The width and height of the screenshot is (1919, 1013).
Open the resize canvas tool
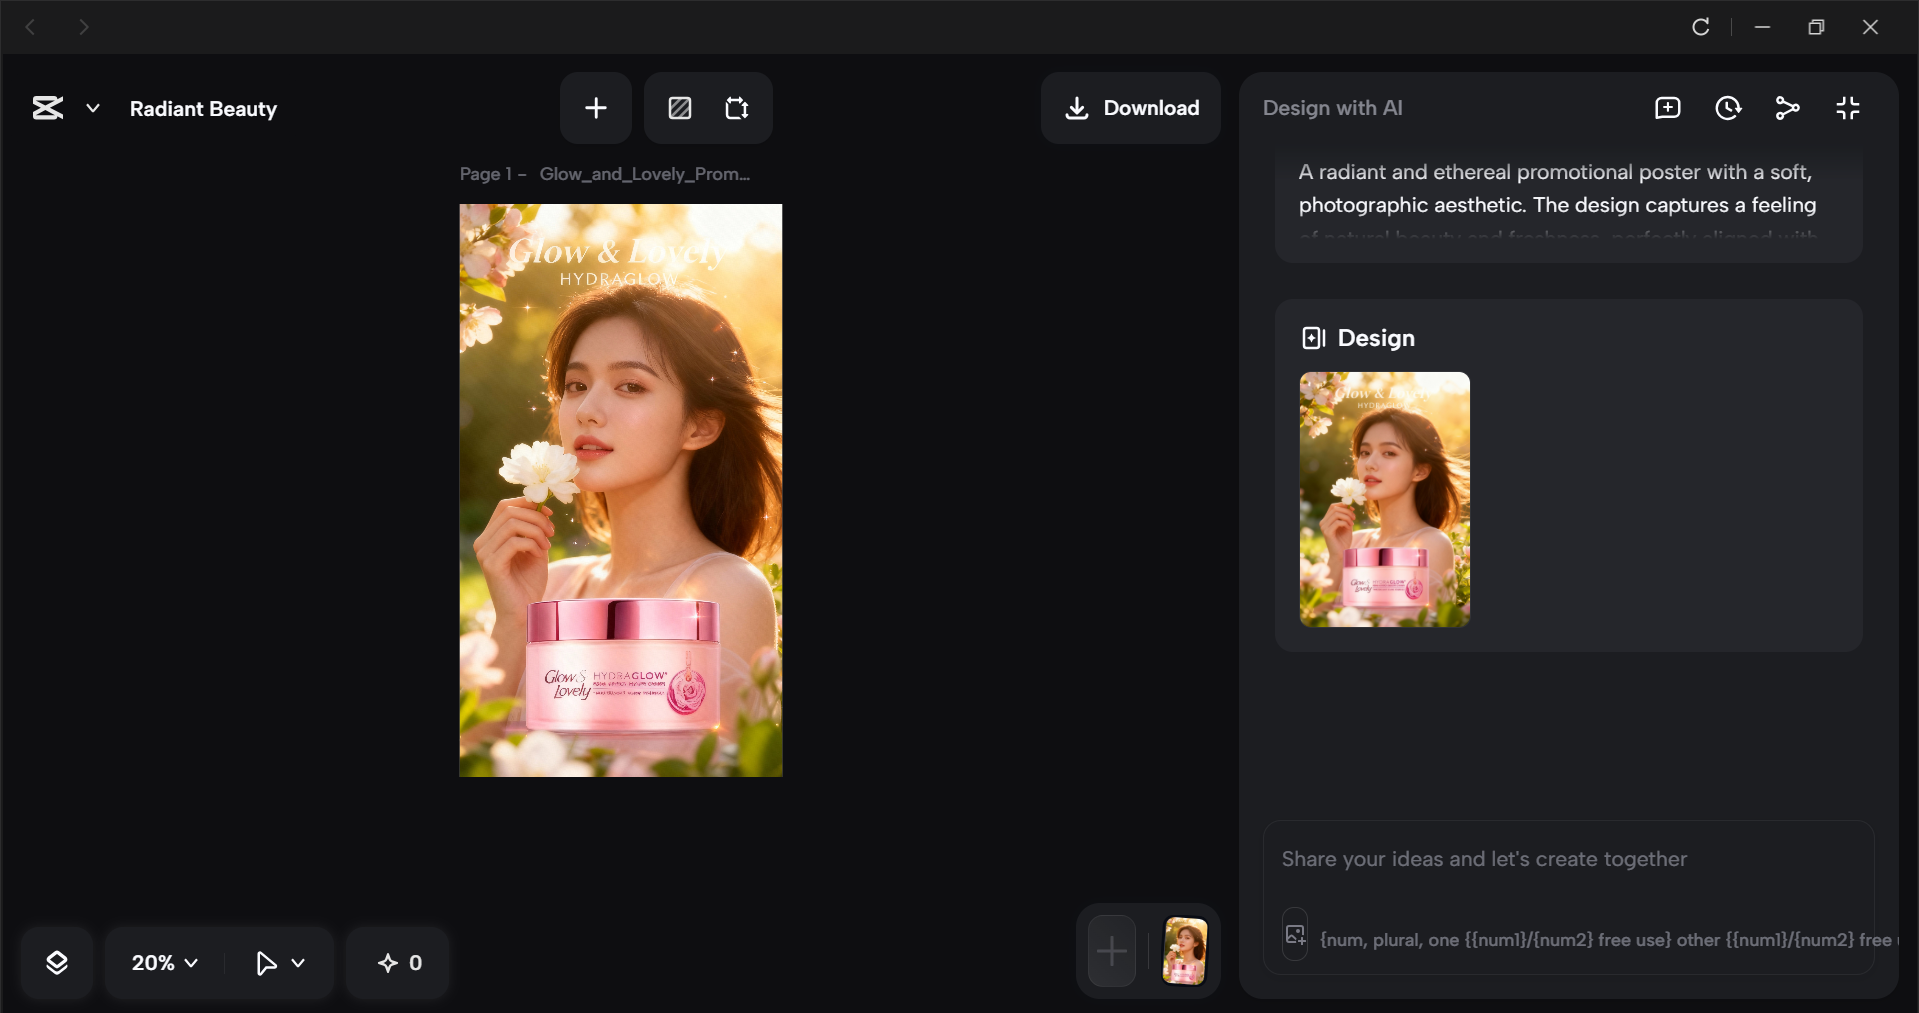point(737,107)
